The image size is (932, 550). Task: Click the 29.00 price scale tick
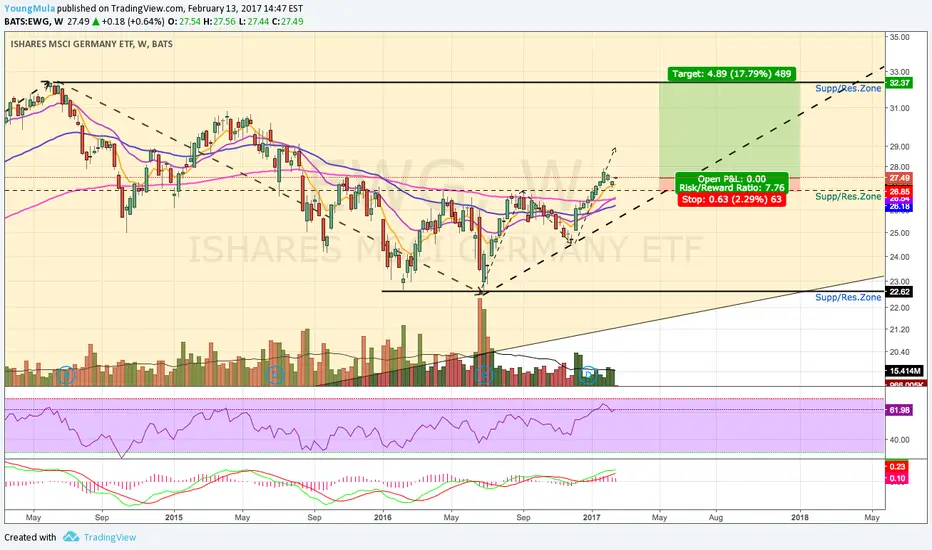(x=899, y=147)
